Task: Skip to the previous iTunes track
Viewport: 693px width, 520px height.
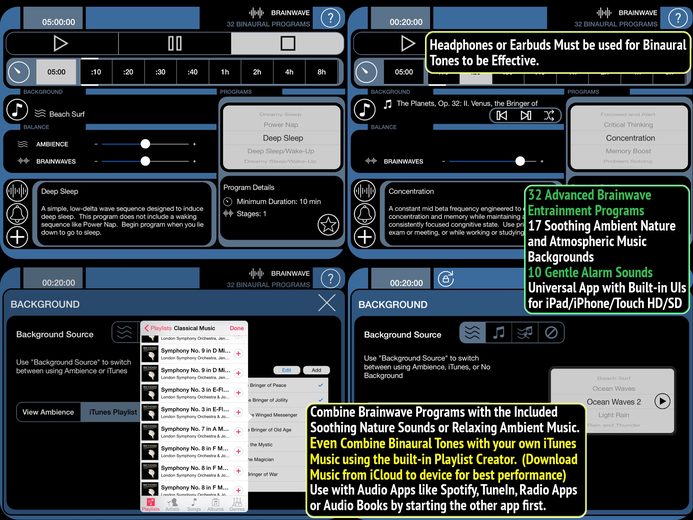Action: (x=502, y=116)
